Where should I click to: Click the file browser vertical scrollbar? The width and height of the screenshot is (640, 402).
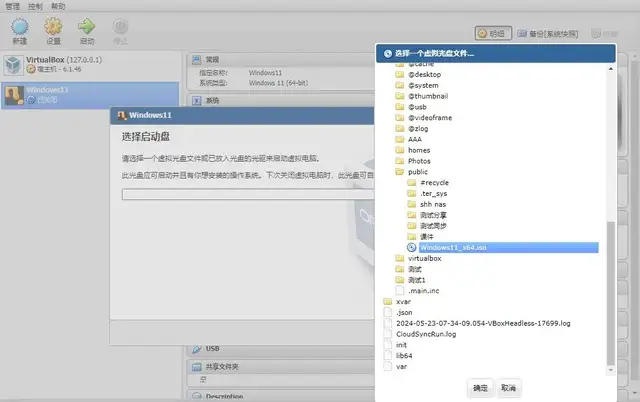click(611, 294)
